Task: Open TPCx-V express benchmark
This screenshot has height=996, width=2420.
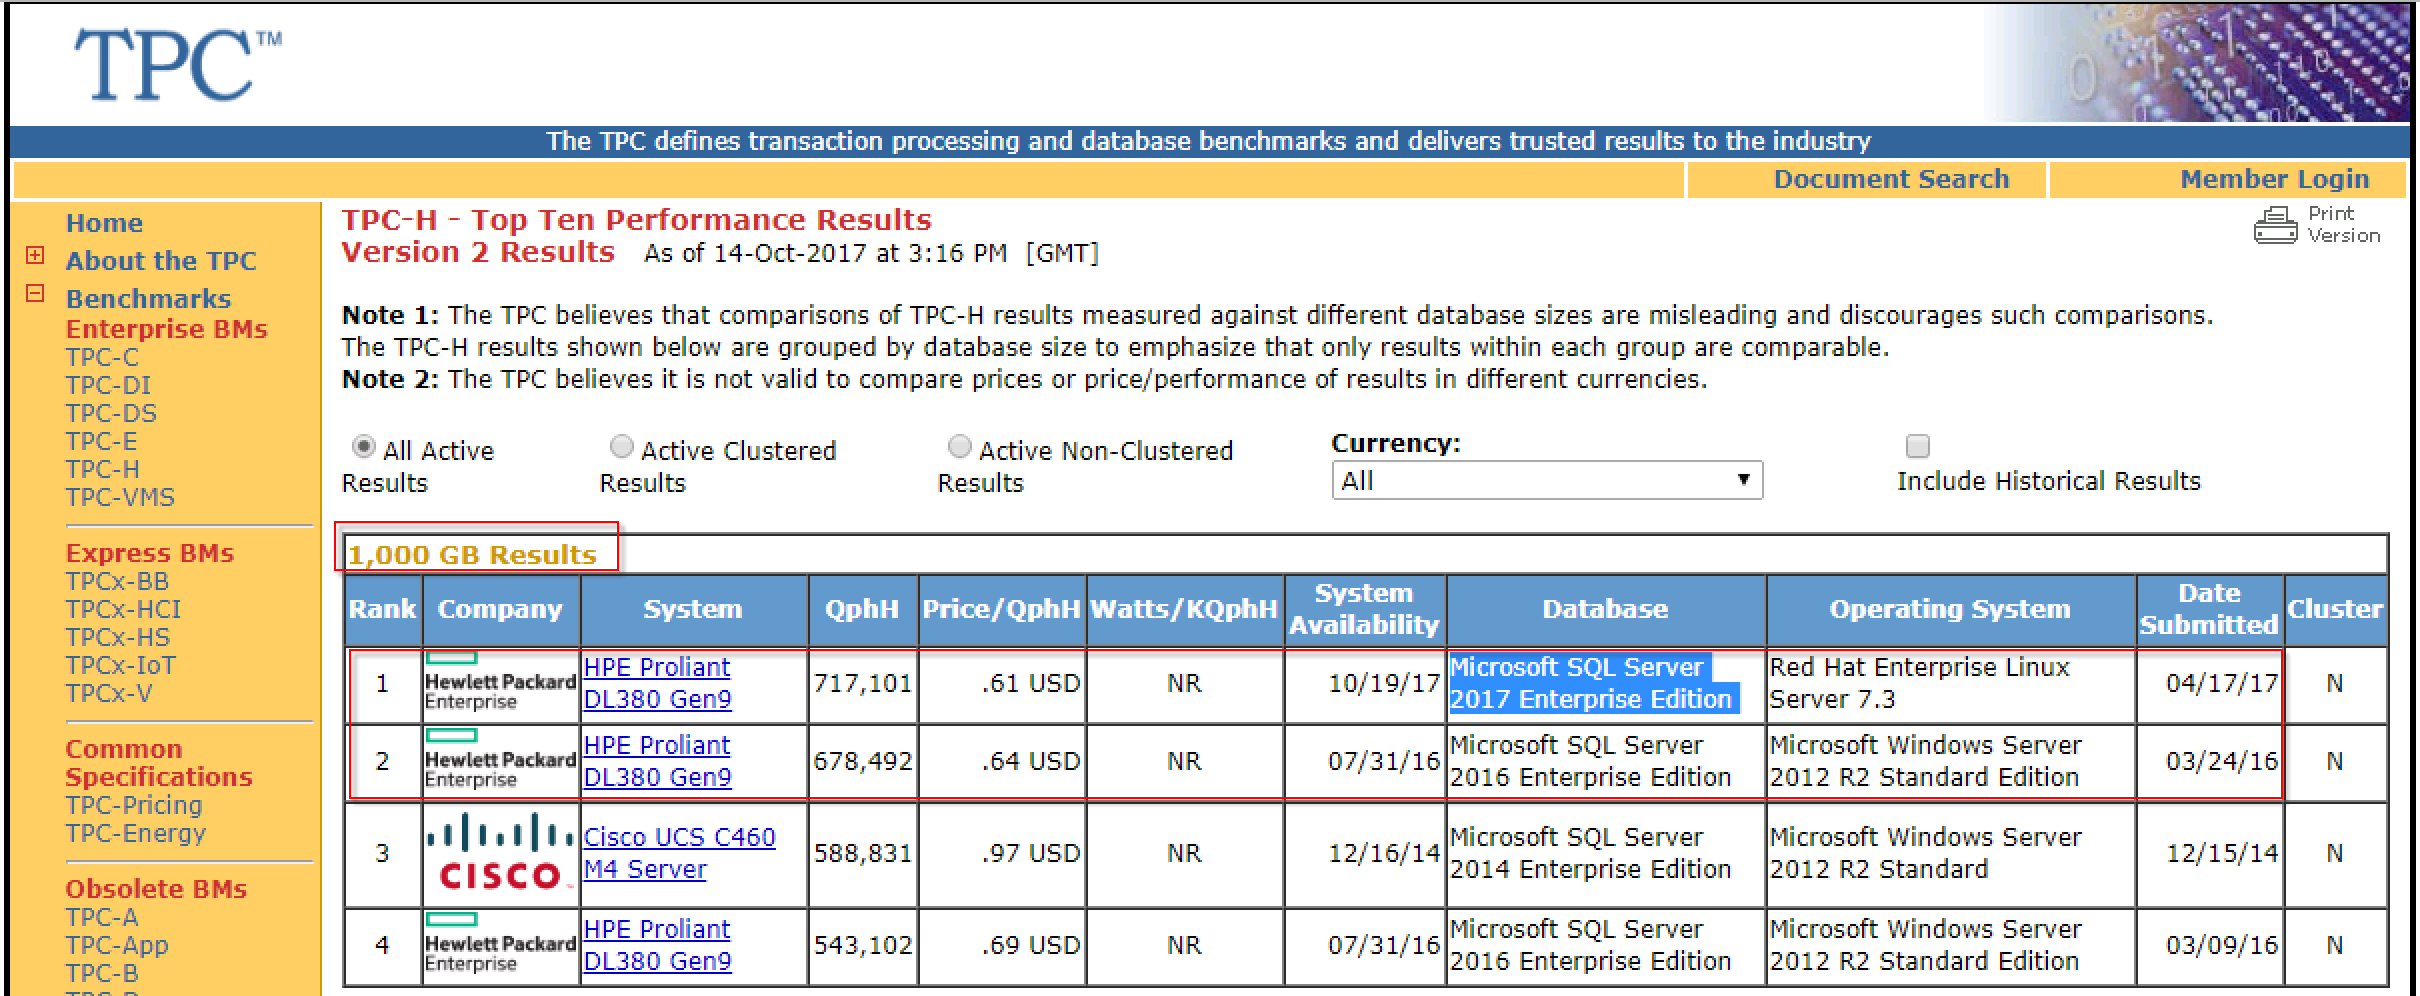Action: click(x=109, y=694)
